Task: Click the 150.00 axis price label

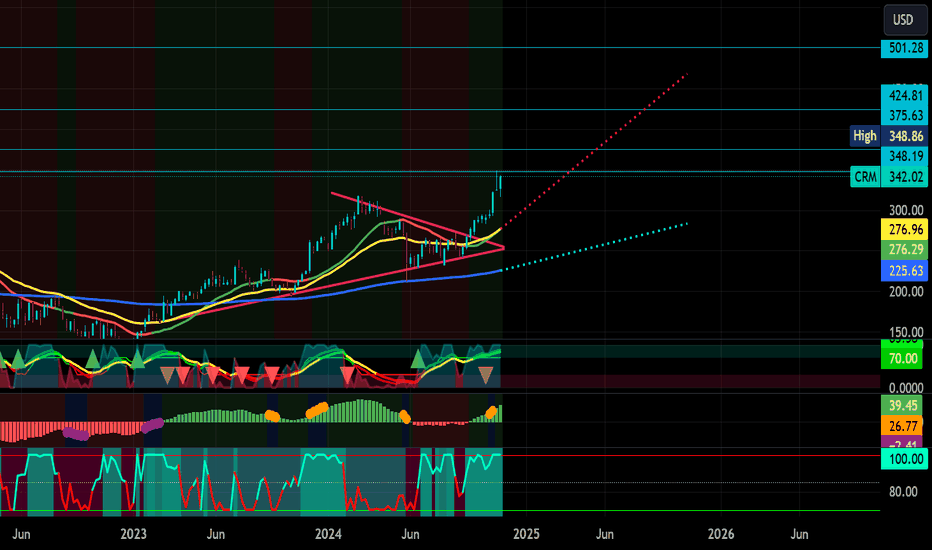Action: tap(906, 332)
